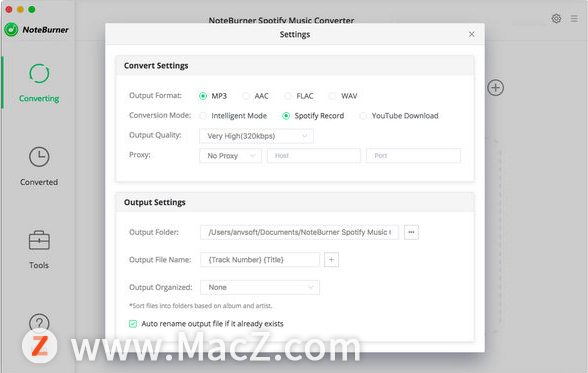Click the yellow macOS minimize button
The image size is (588, 373).
click(20, 9)
